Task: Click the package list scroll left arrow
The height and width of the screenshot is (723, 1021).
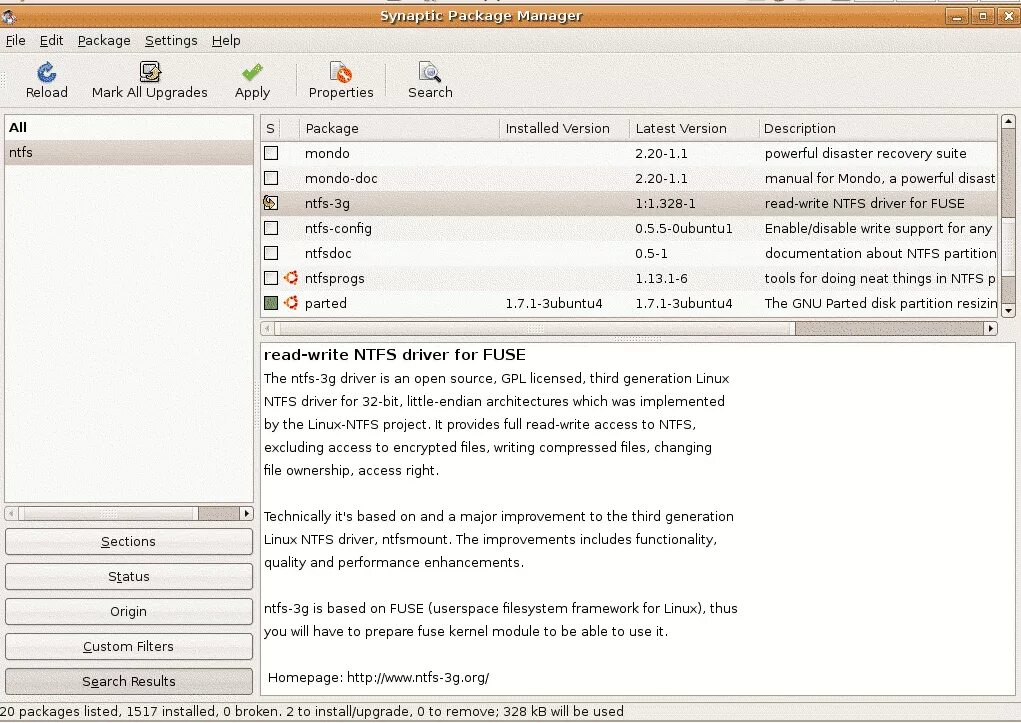Action: click(267, 328)
